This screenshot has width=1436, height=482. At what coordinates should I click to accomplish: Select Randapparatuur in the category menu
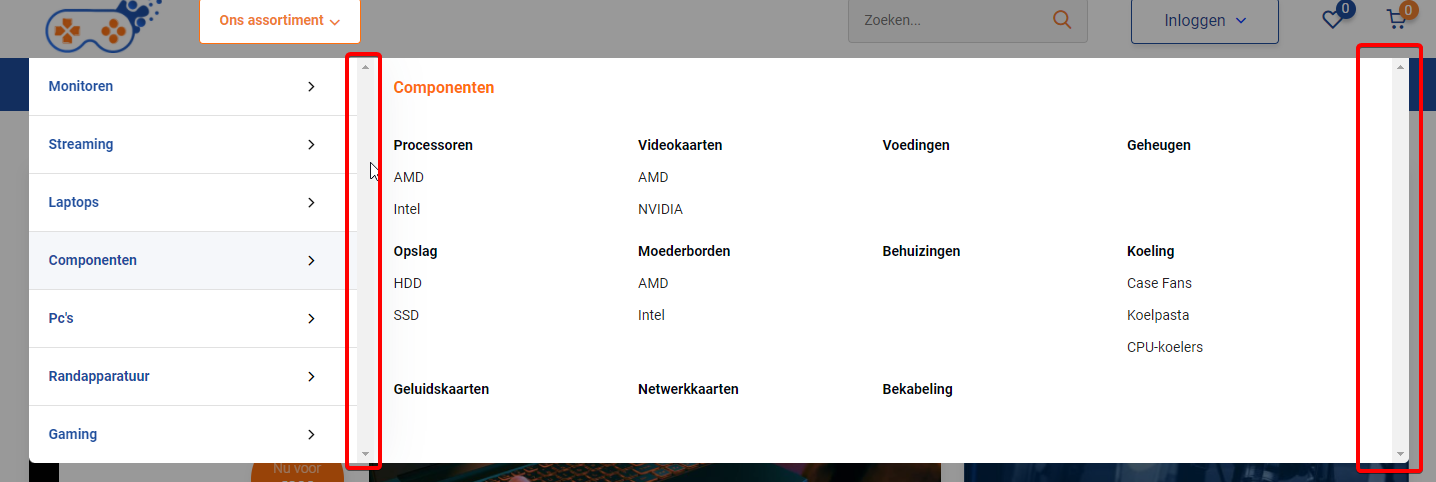[99, 376]
